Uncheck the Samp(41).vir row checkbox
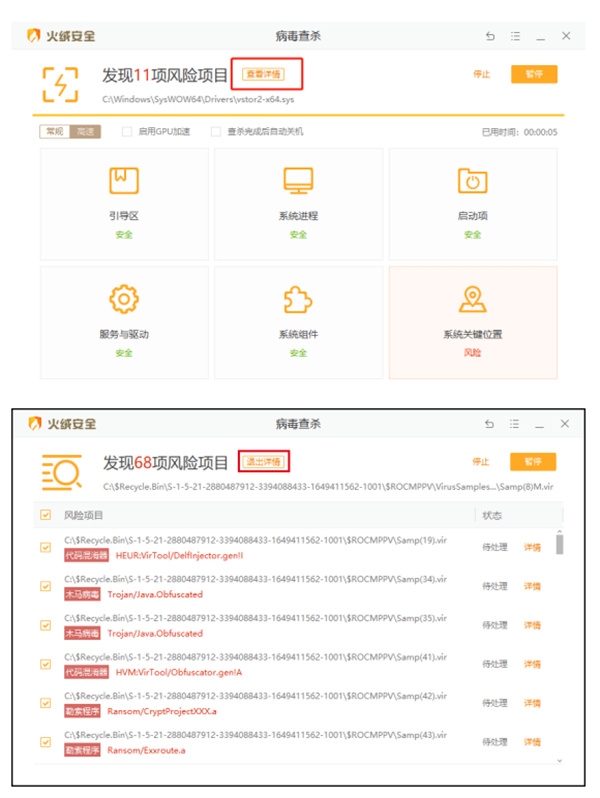The height and width of the screenshot is (798, 600). tap(46, 664)
